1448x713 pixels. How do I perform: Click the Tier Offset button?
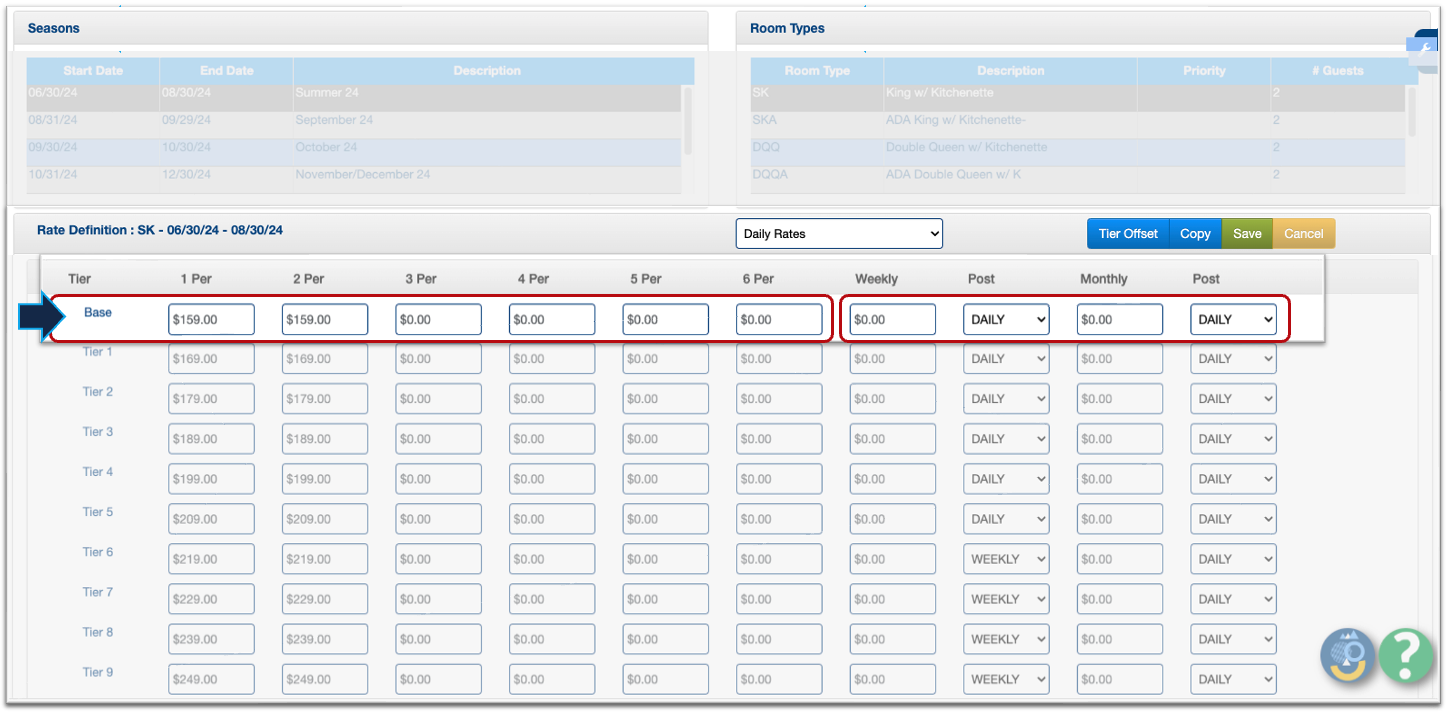pyautogui.click(x=1127, y=234)
